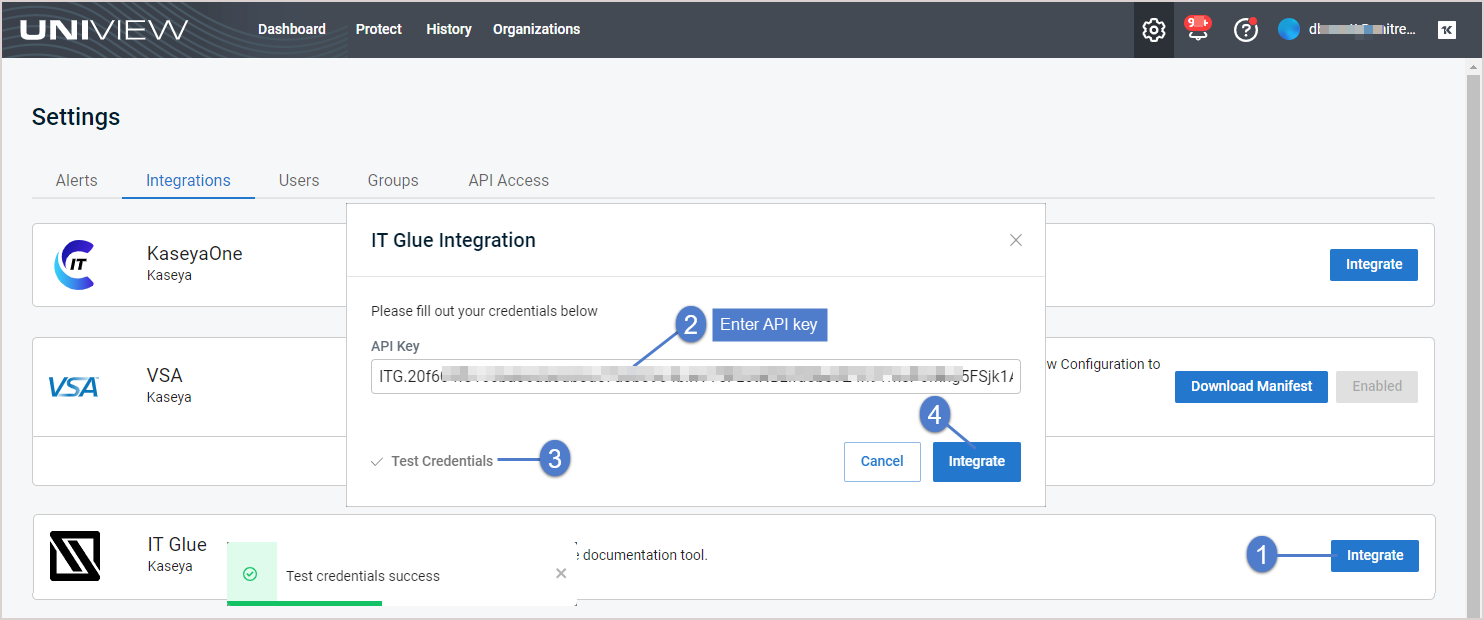1484x620 pixels.
Task: Click the KaseyaOne integration name
Action: 195,254
